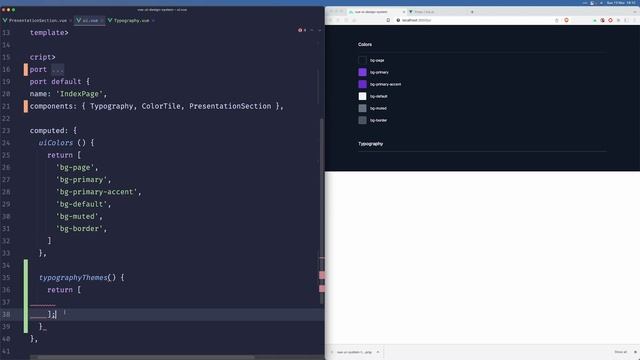Open a new browser tab
This screenshot has width=640, height=360.
pos(472,12)
